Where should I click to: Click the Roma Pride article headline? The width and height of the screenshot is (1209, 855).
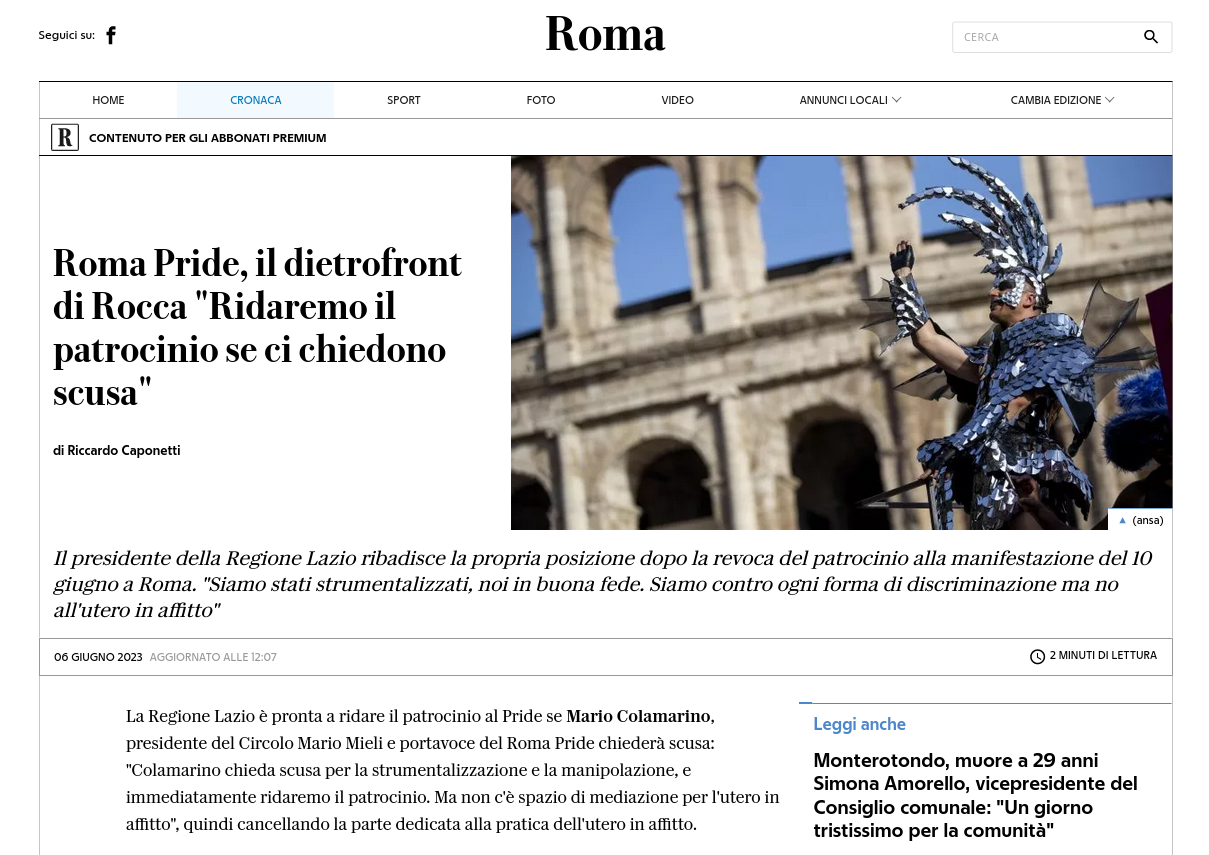pos(257,328)
